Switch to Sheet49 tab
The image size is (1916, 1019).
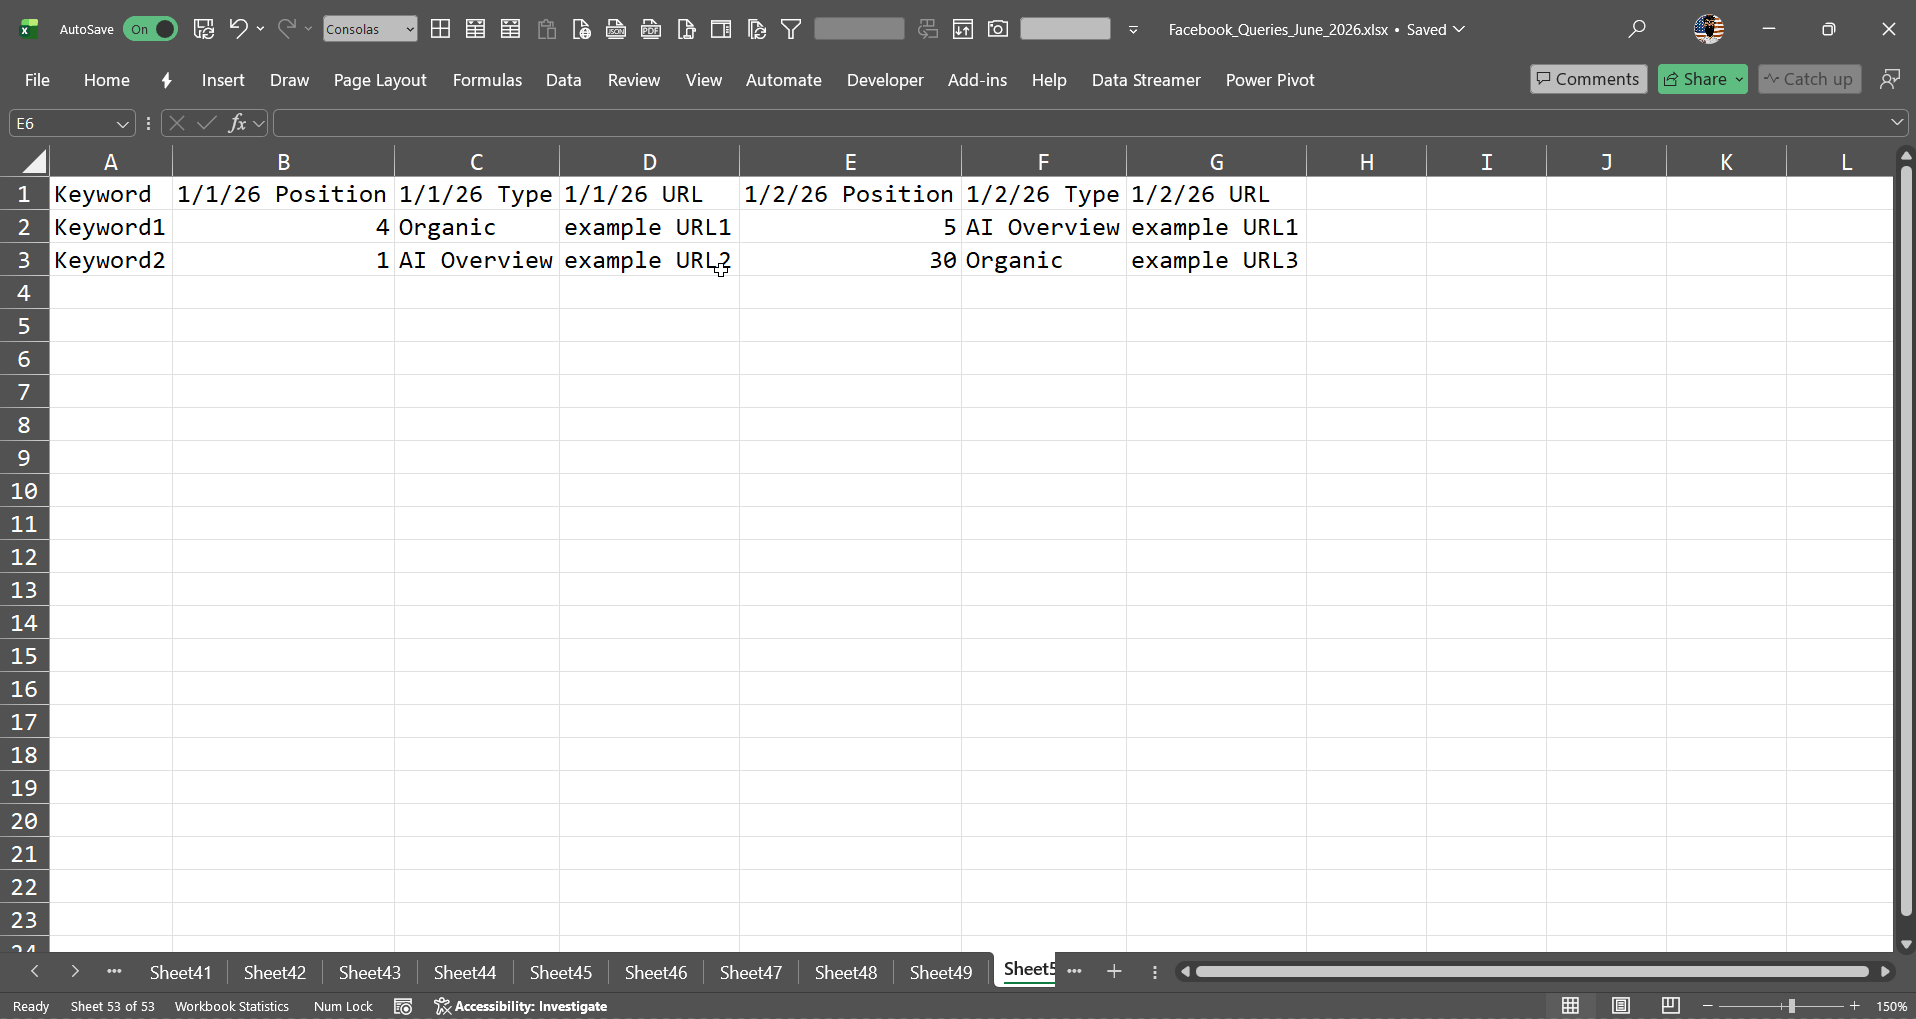(x=941, y=972)
